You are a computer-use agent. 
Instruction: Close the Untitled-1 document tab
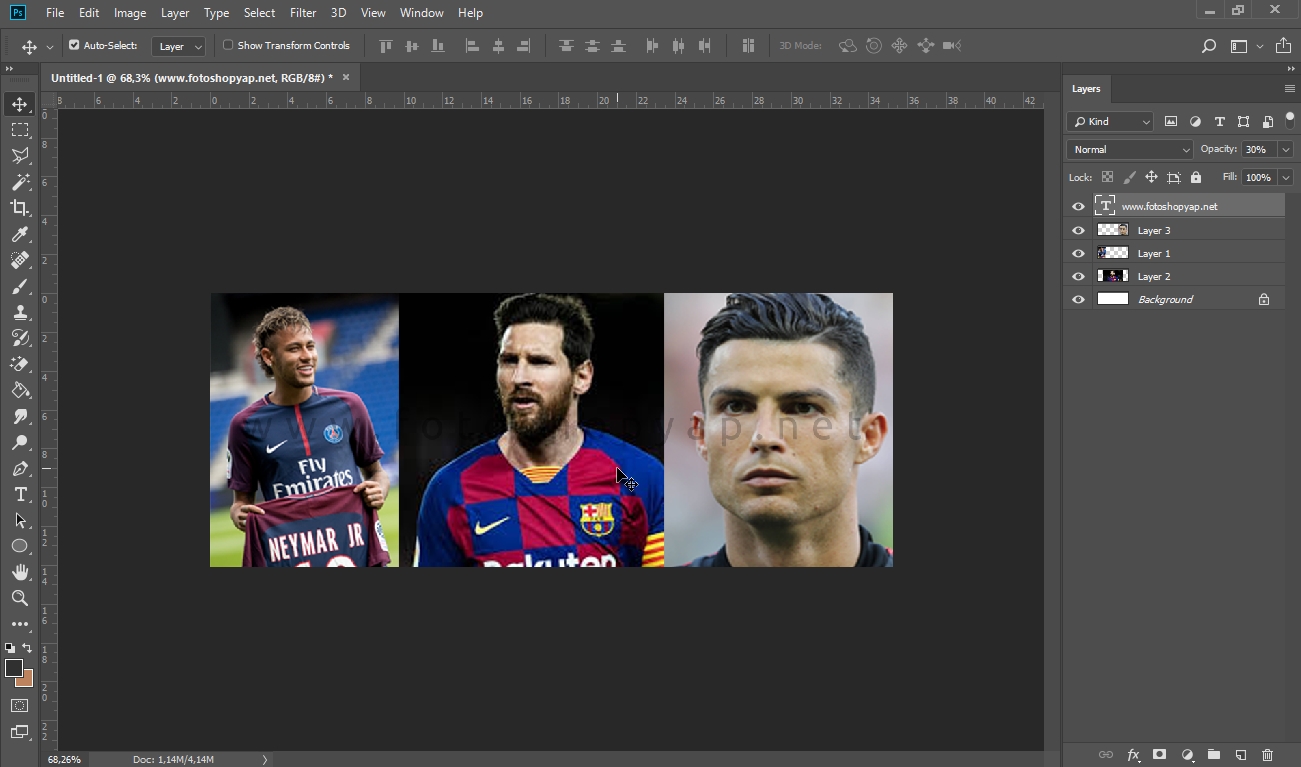click(346, 77)
